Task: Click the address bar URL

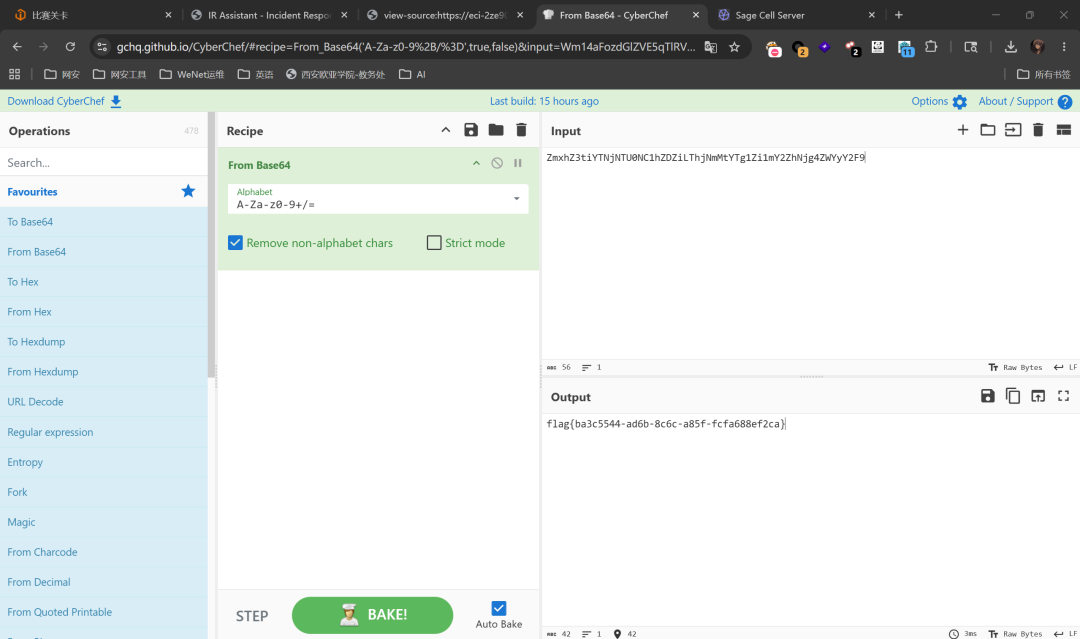Action: pos(406,47)
